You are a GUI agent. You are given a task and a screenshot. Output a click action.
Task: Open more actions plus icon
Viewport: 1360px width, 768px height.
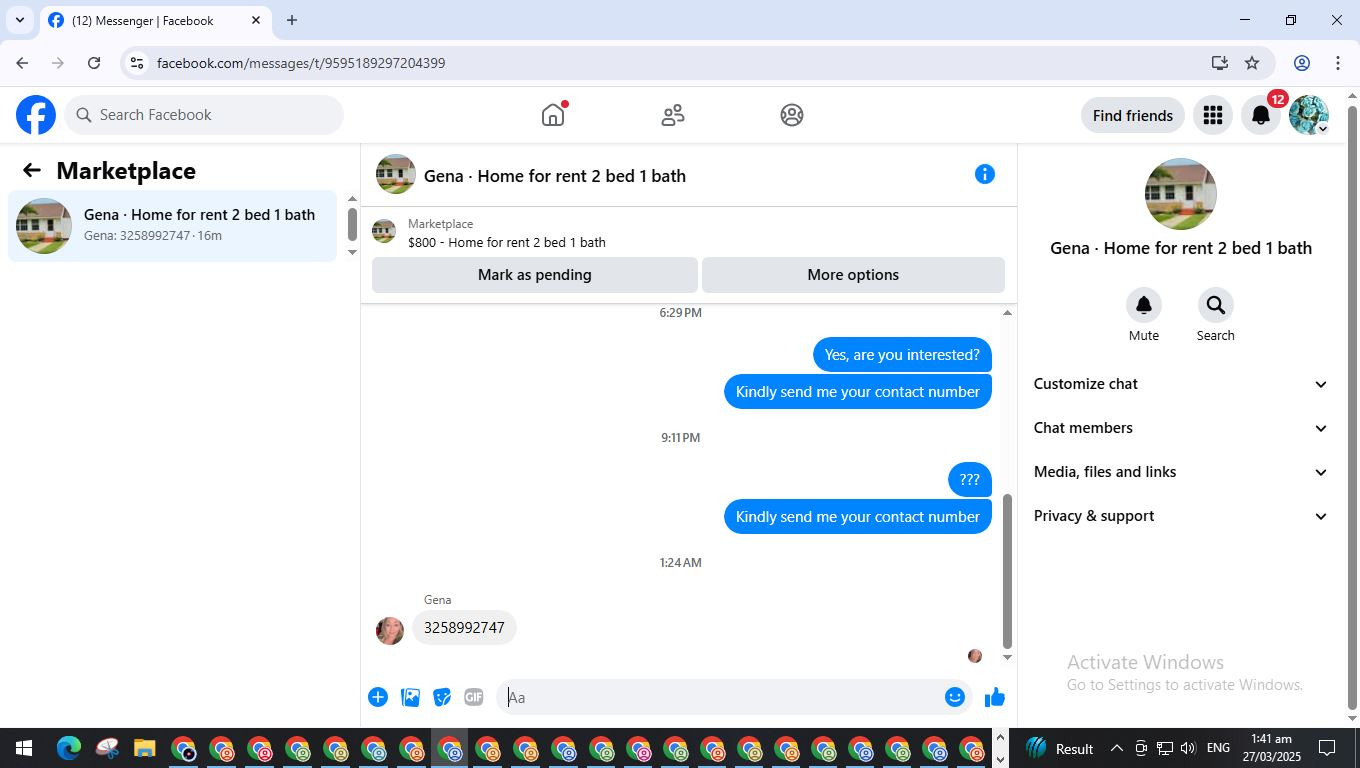coord(378,697)
